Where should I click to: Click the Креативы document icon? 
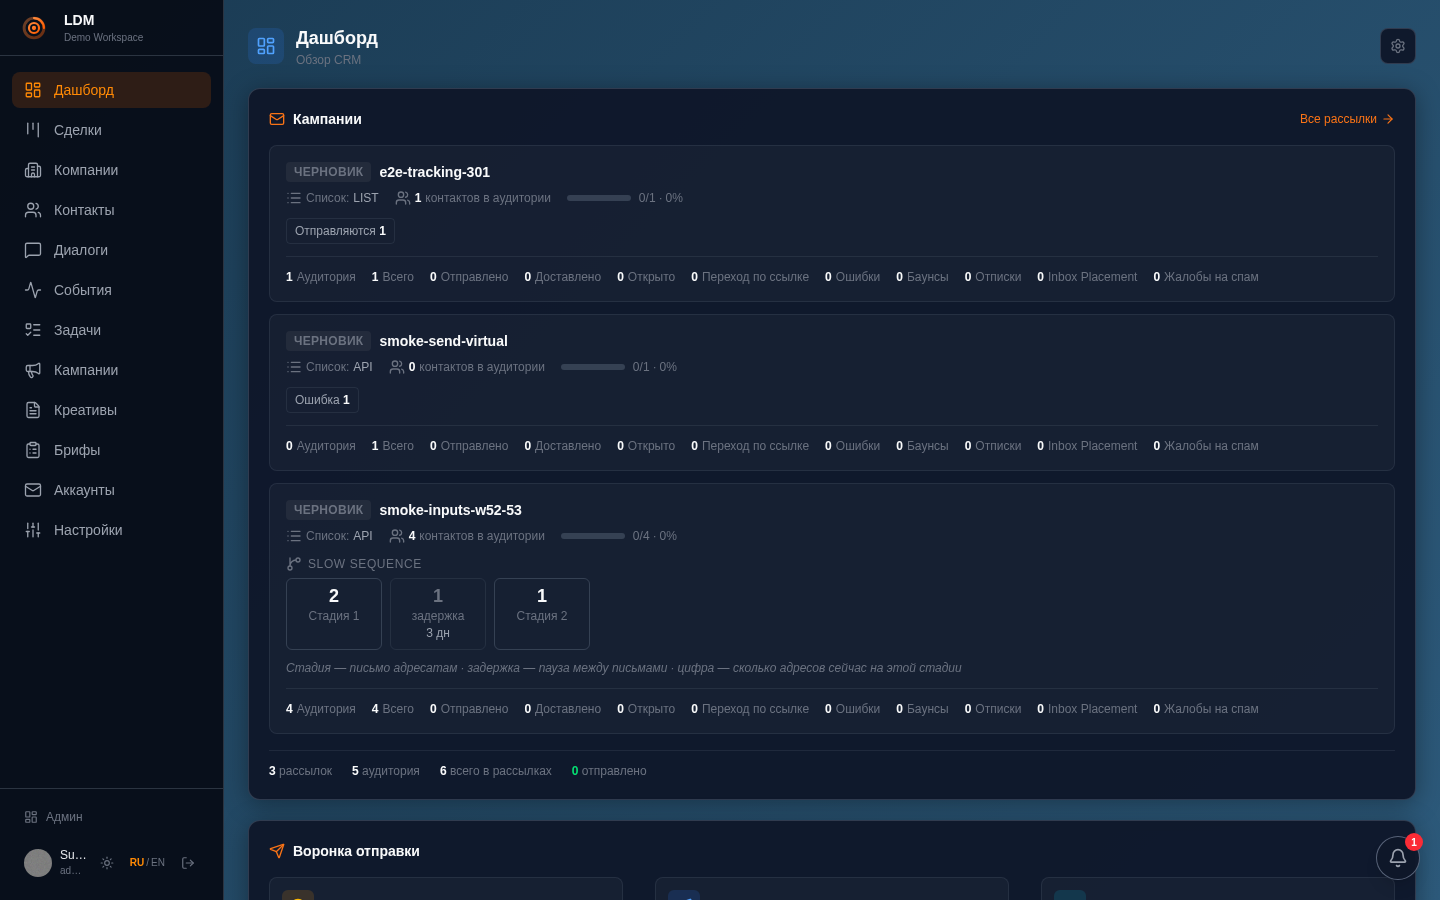(x=33, y=410)
